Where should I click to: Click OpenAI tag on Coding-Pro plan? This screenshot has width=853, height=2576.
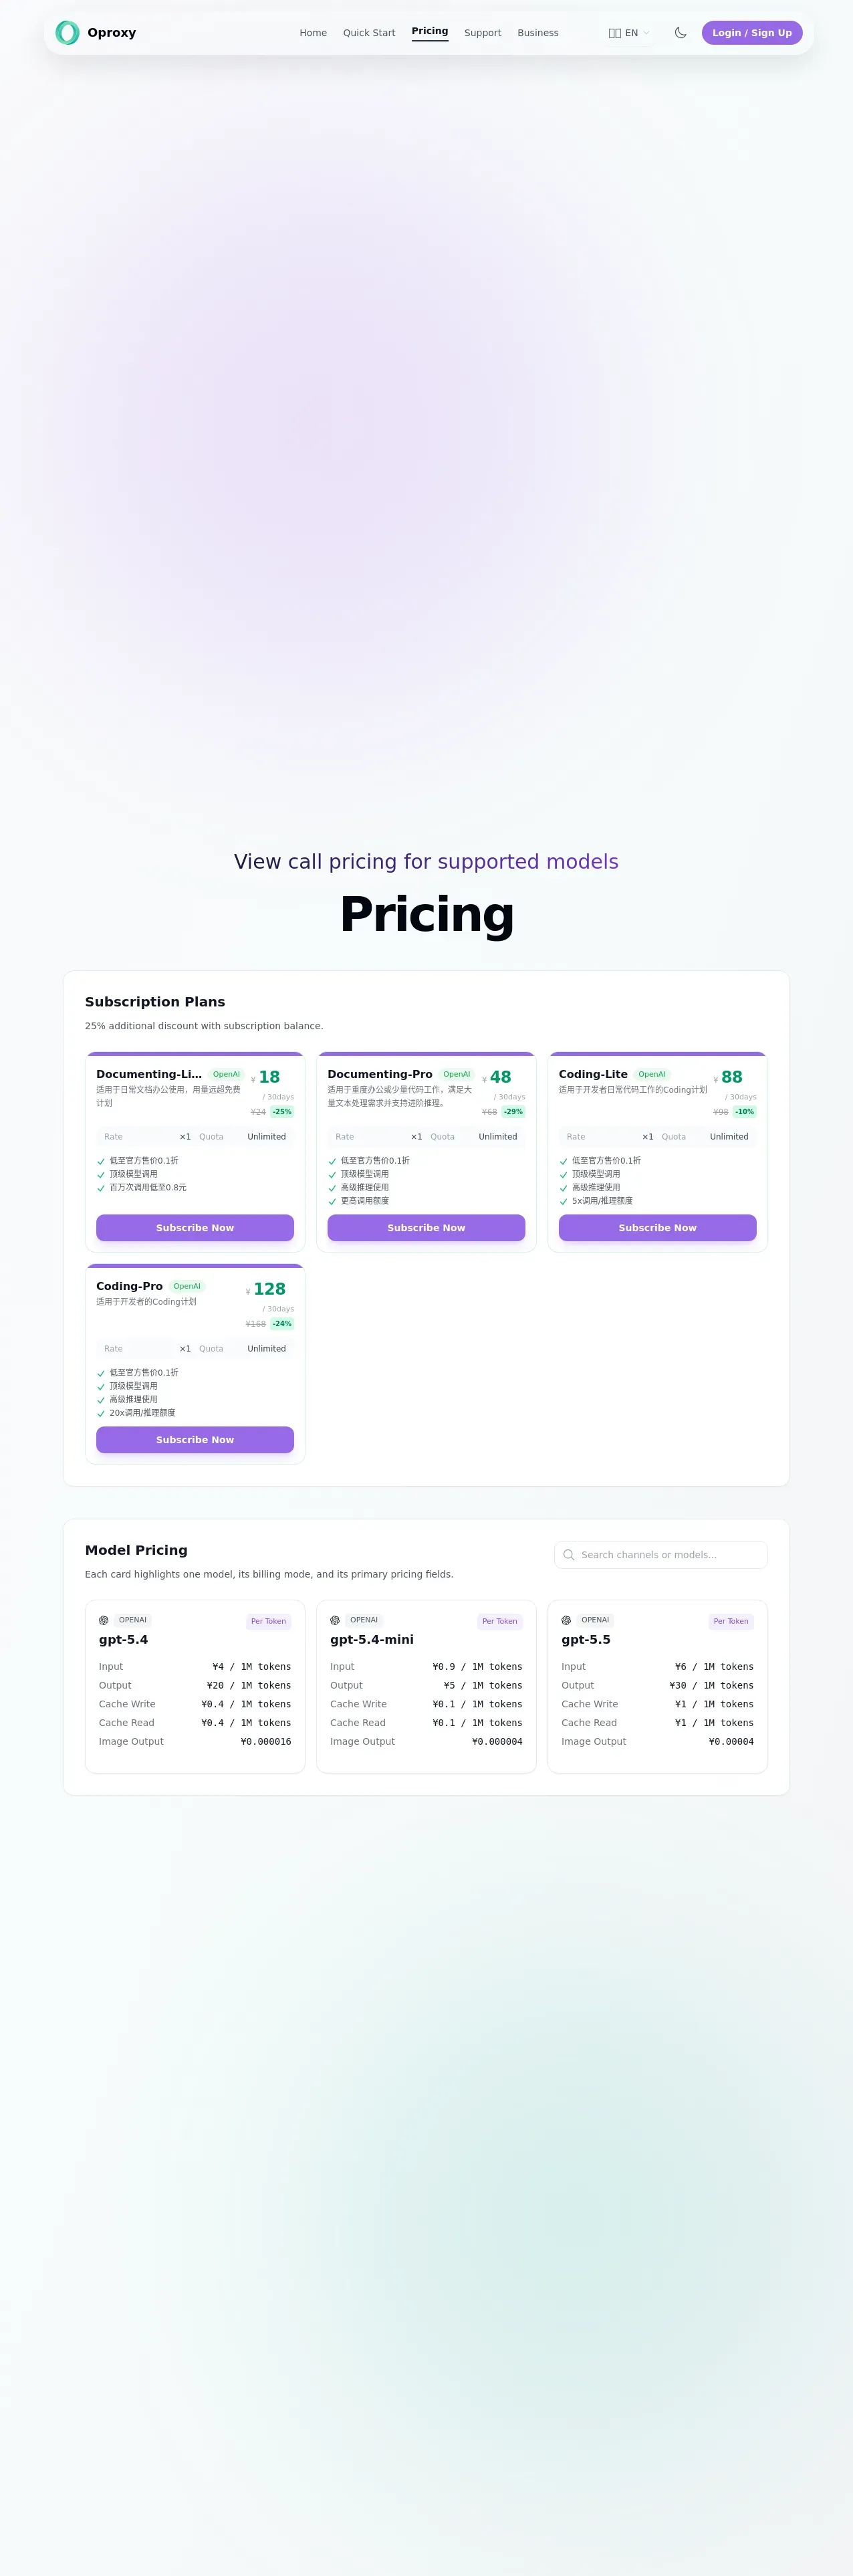tap(187, 1286)
